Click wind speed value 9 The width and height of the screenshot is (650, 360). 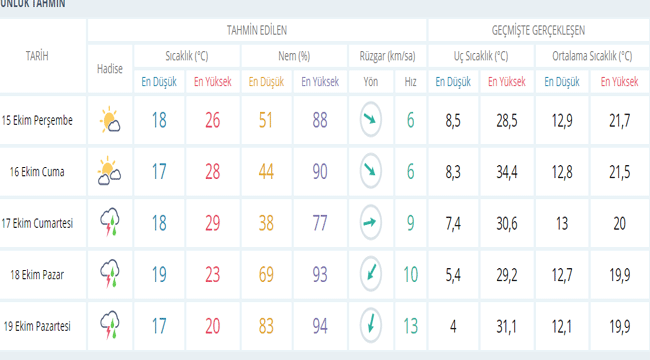coord(410,223)
